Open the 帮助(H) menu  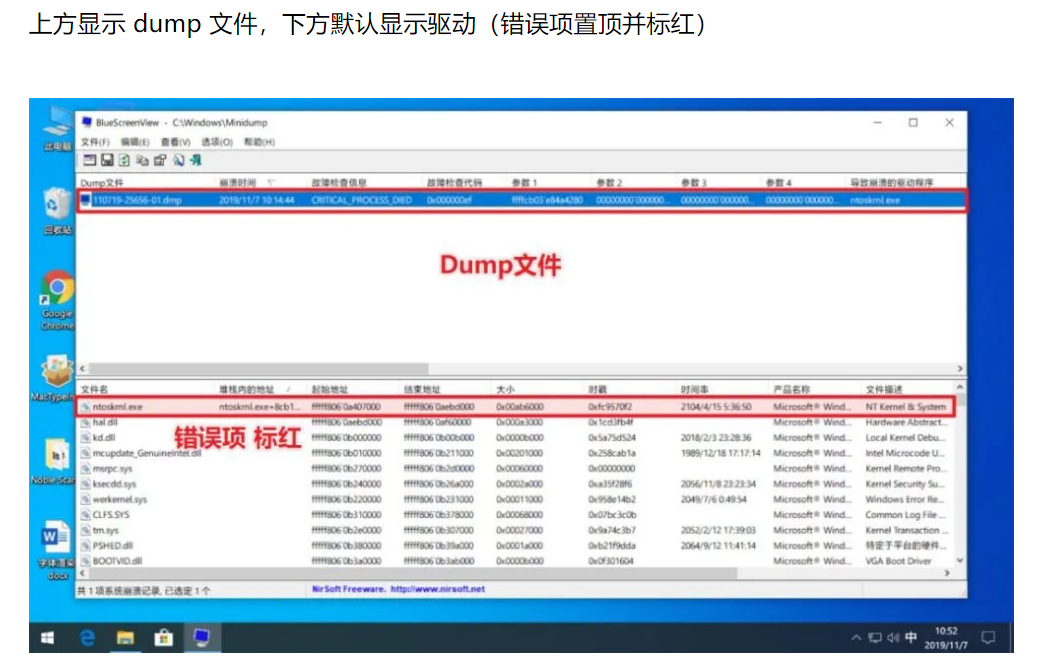[x=259, y=142]
